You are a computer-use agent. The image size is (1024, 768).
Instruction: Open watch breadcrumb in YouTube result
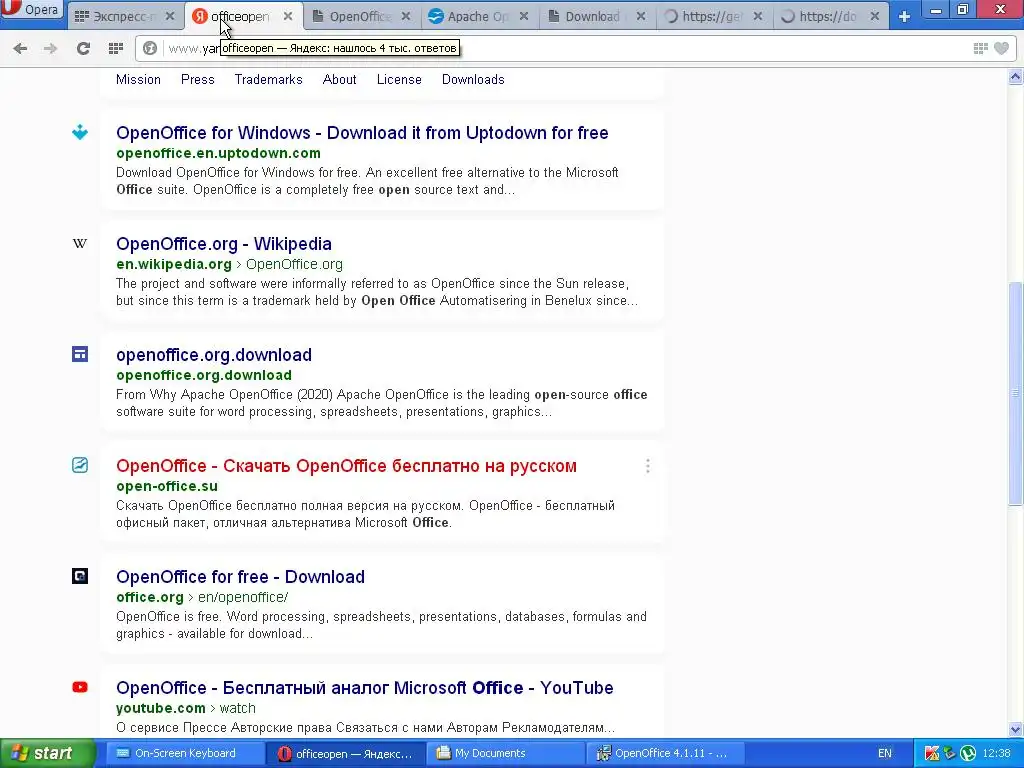(237, 708)
